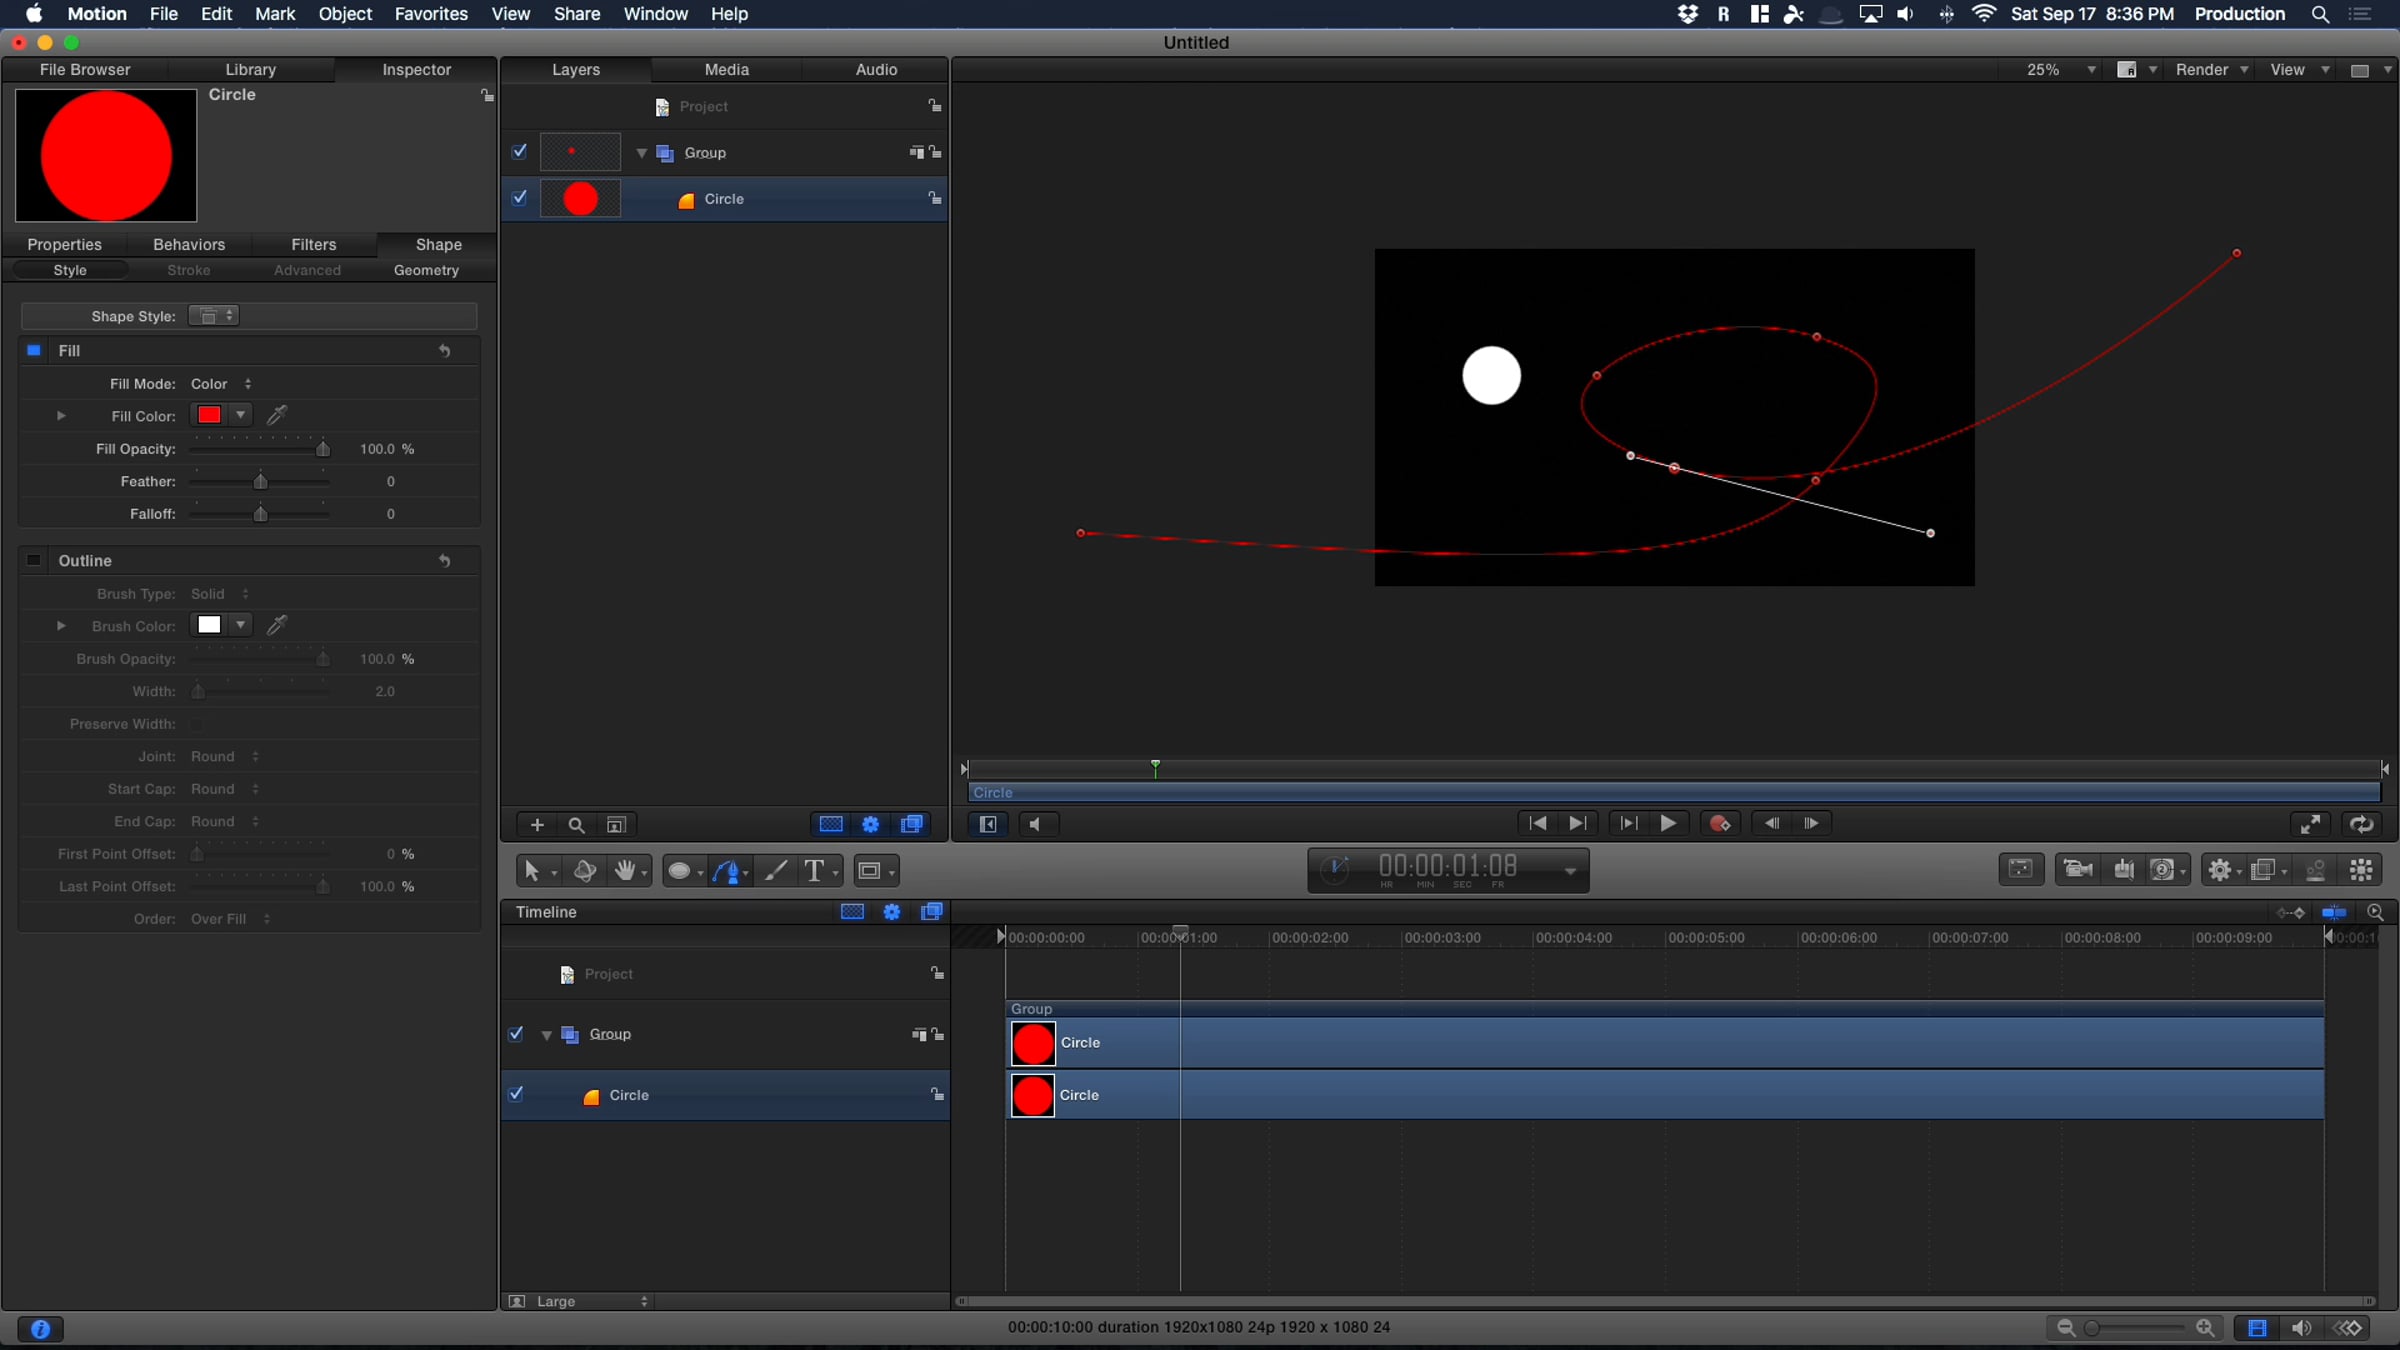Image resolution: width=2400 pixels, height=1350 pixels.
Task: Select the Text tool in toolbar
Action: click(814, 871)
